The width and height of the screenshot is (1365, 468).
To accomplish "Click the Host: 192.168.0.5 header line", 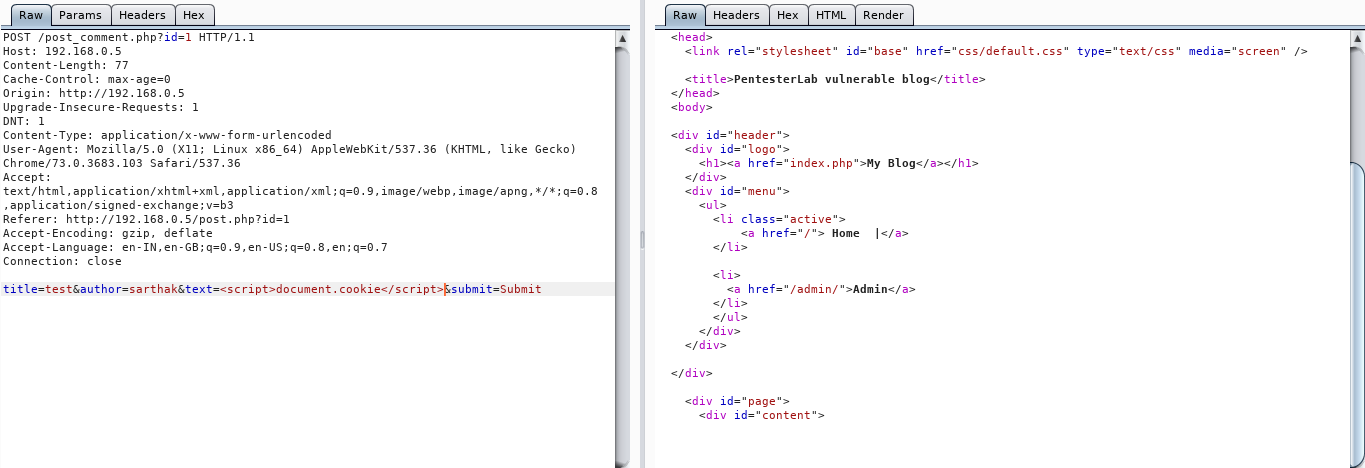I will 62,51.
